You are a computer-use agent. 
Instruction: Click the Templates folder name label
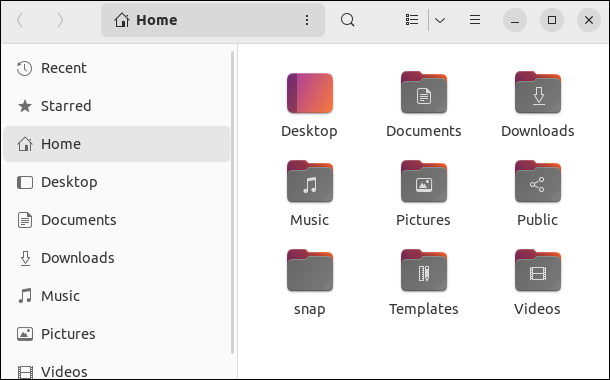[x=424, y=309]
